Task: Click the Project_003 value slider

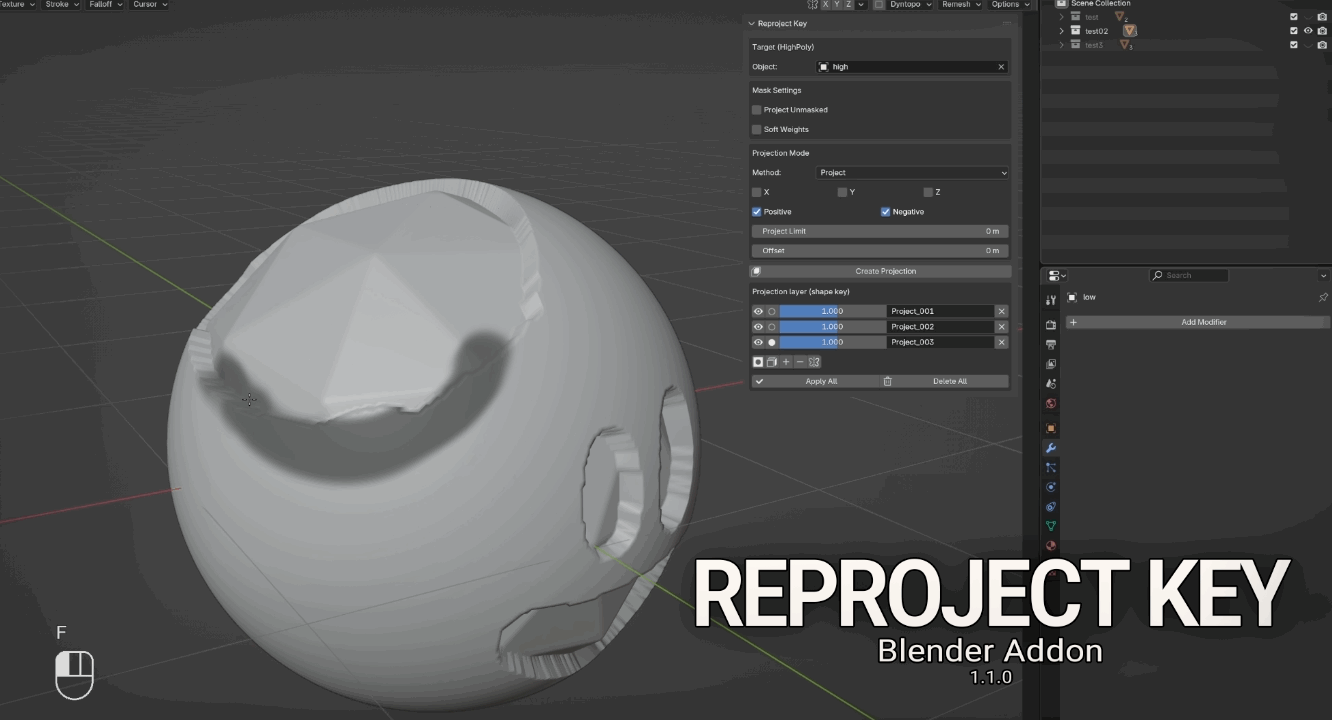Action: (832, 342)
